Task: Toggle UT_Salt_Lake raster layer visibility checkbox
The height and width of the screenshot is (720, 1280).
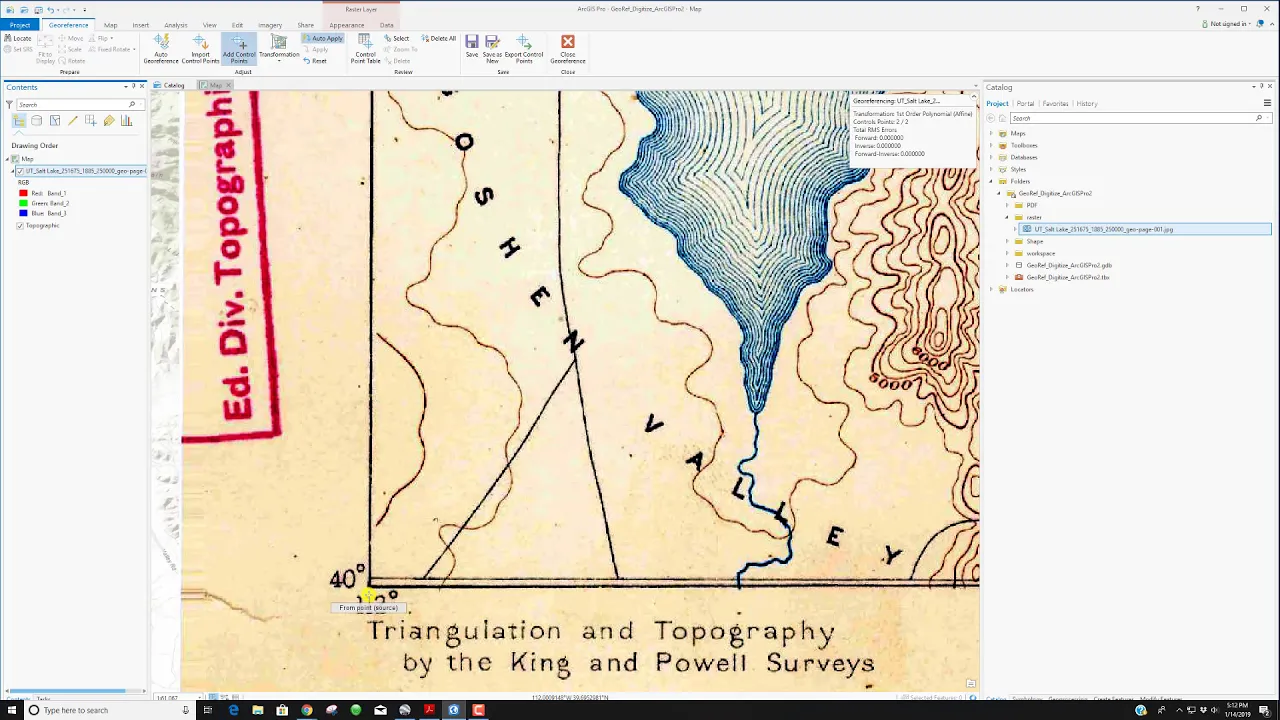Action: tap(20, 171)
